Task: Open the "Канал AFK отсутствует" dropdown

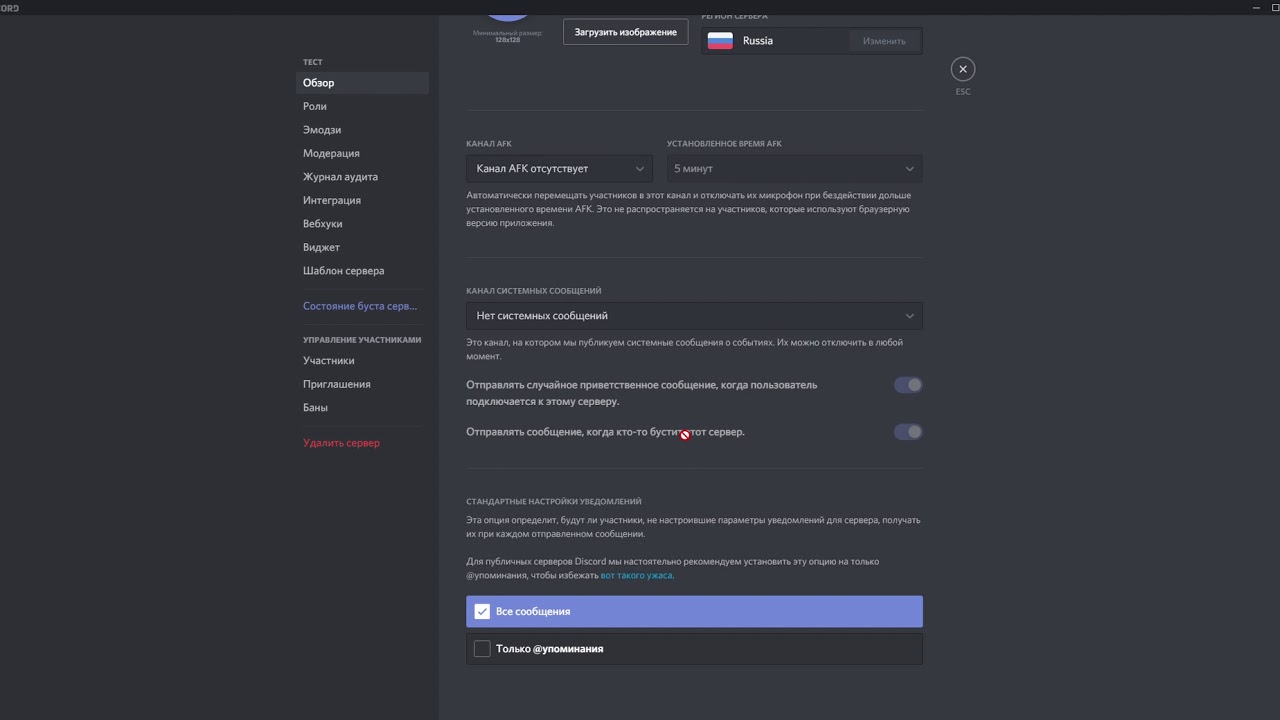Action: 559,169
